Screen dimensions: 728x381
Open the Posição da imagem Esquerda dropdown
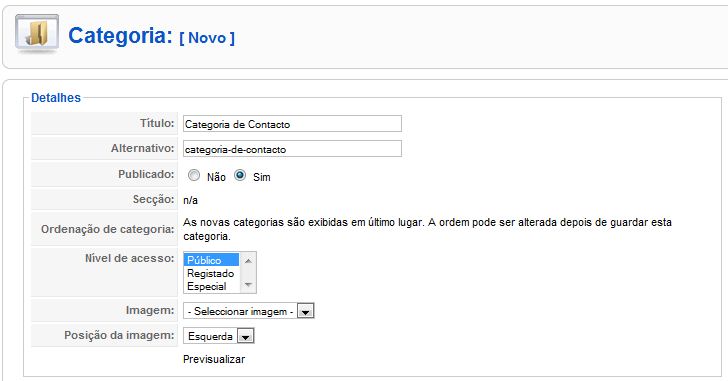[219, 336]
